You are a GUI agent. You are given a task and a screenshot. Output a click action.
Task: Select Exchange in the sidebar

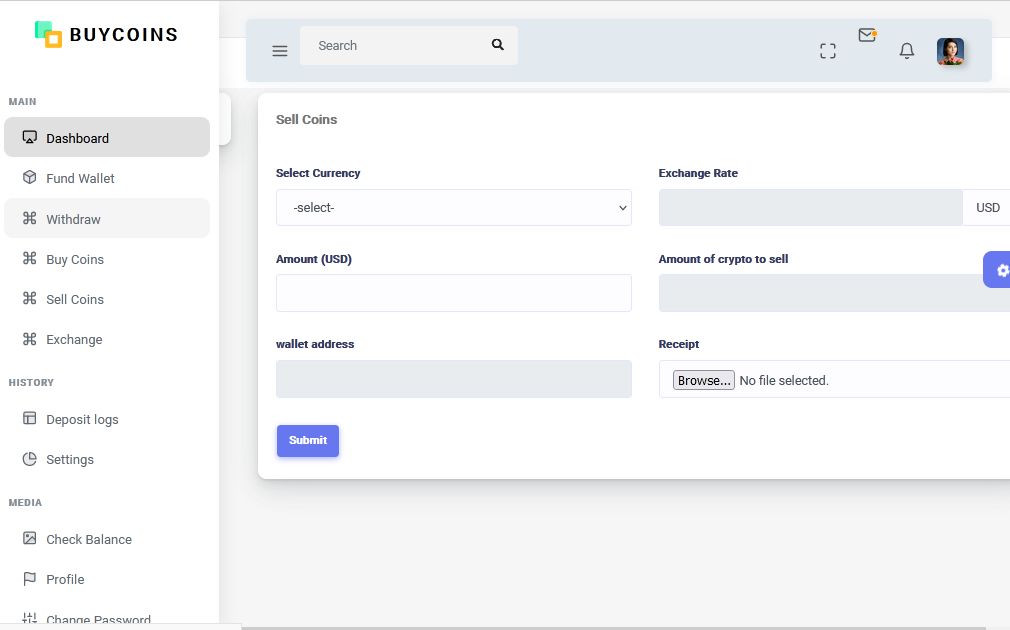74,339
